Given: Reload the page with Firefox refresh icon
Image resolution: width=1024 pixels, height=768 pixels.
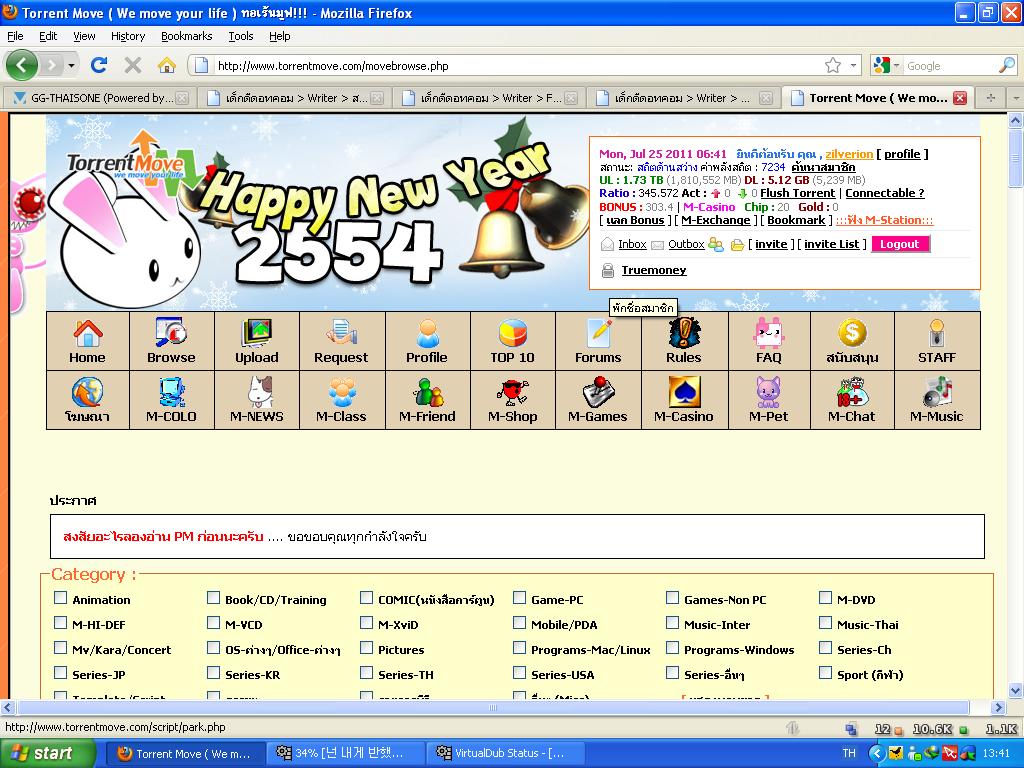Looking at the screenshot, I should click(x=99, y=65).
